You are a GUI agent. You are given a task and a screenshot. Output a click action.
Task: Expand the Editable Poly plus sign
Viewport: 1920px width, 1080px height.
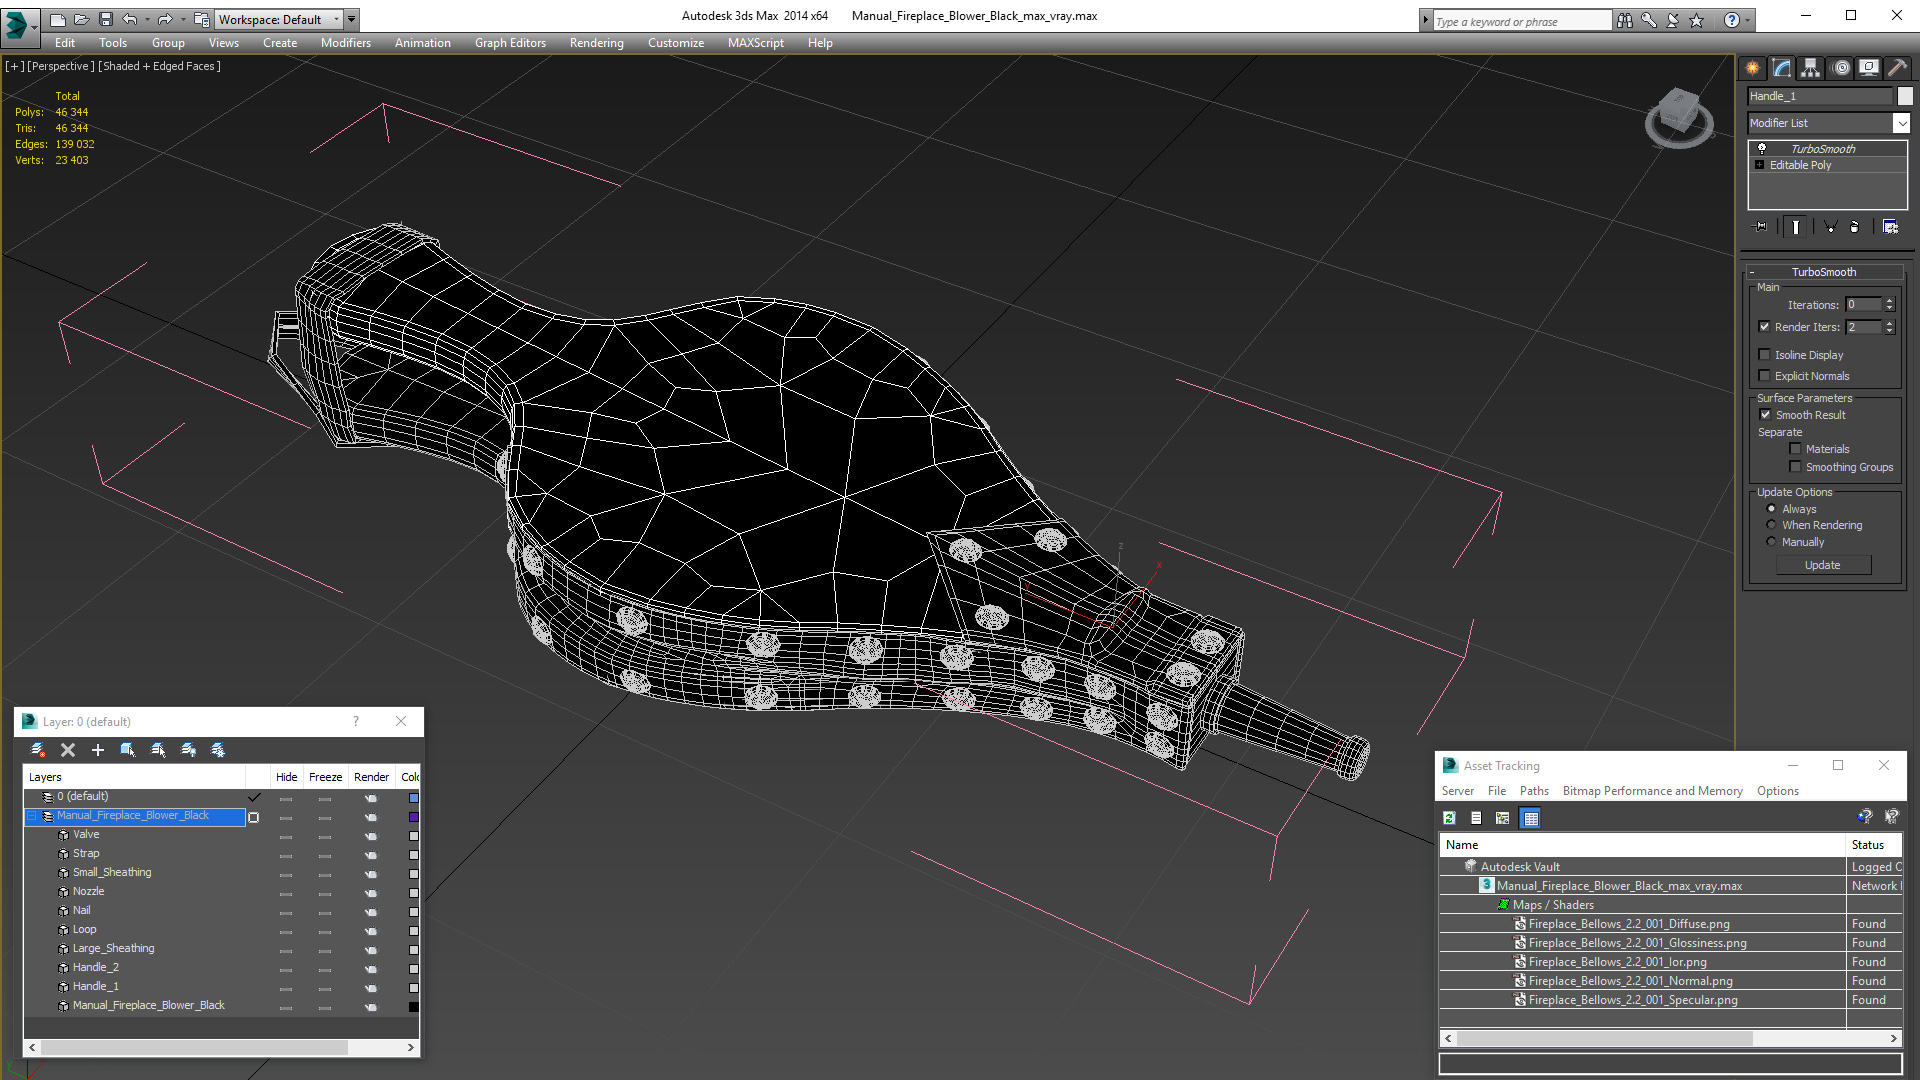(x=1759, y=165)
